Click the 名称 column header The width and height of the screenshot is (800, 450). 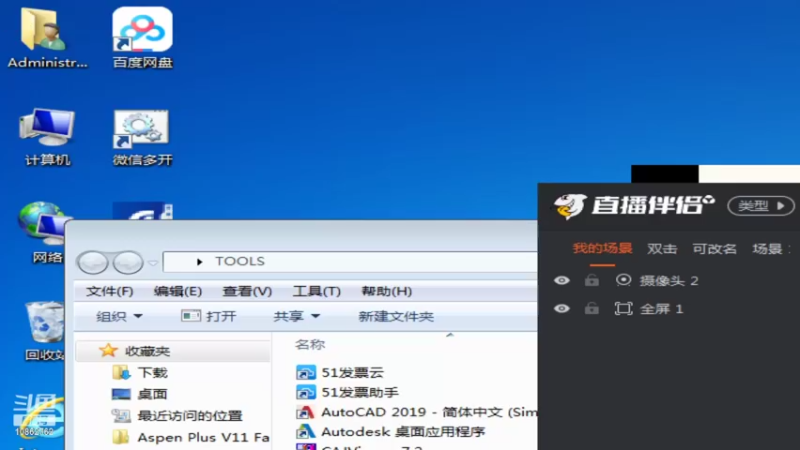(x=310, y=344)
